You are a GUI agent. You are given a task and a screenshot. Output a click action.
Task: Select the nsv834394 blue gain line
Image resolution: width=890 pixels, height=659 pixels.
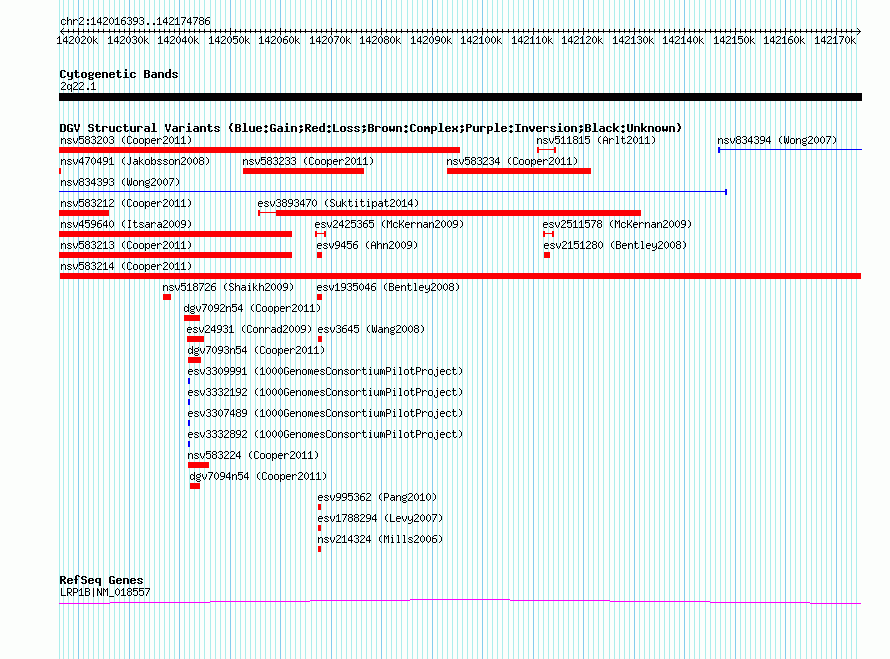790,150
